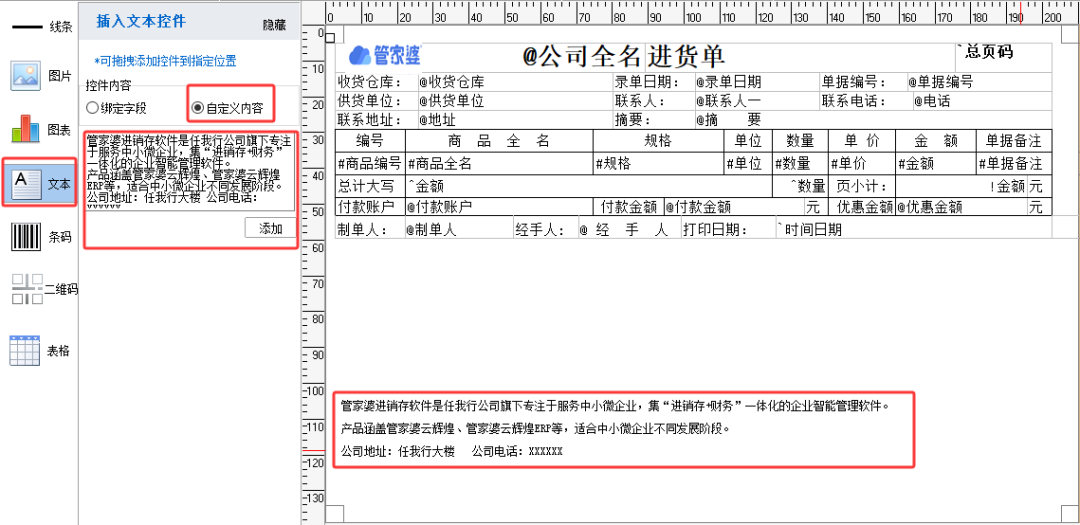The image size is (1080, 525).
Task: Select the 表格 table control
Action: pyautogui.click(x=39, y=351)
